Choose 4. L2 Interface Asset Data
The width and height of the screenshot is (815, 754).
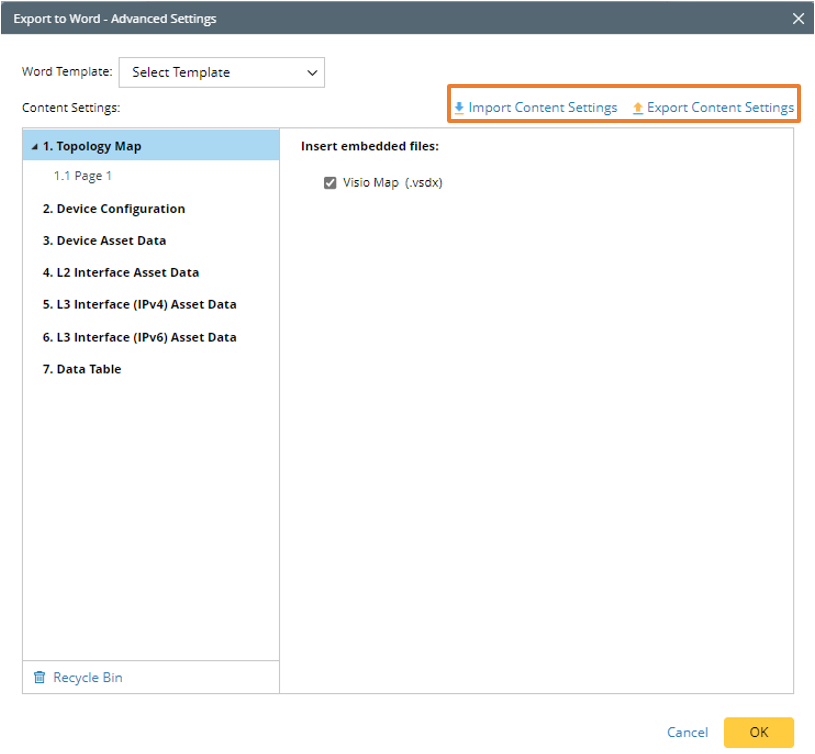[x=120, y=273]
